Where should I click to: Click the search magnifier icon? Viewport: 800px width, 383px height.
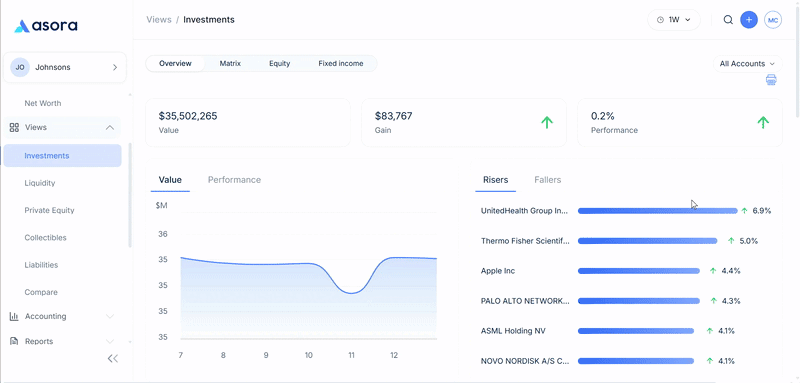(729, 20)
